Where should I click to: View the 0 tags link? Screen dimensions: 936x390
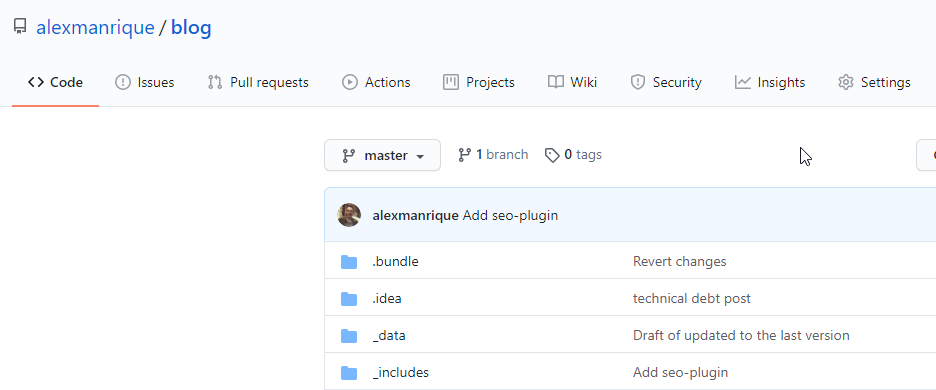point(573,155)
